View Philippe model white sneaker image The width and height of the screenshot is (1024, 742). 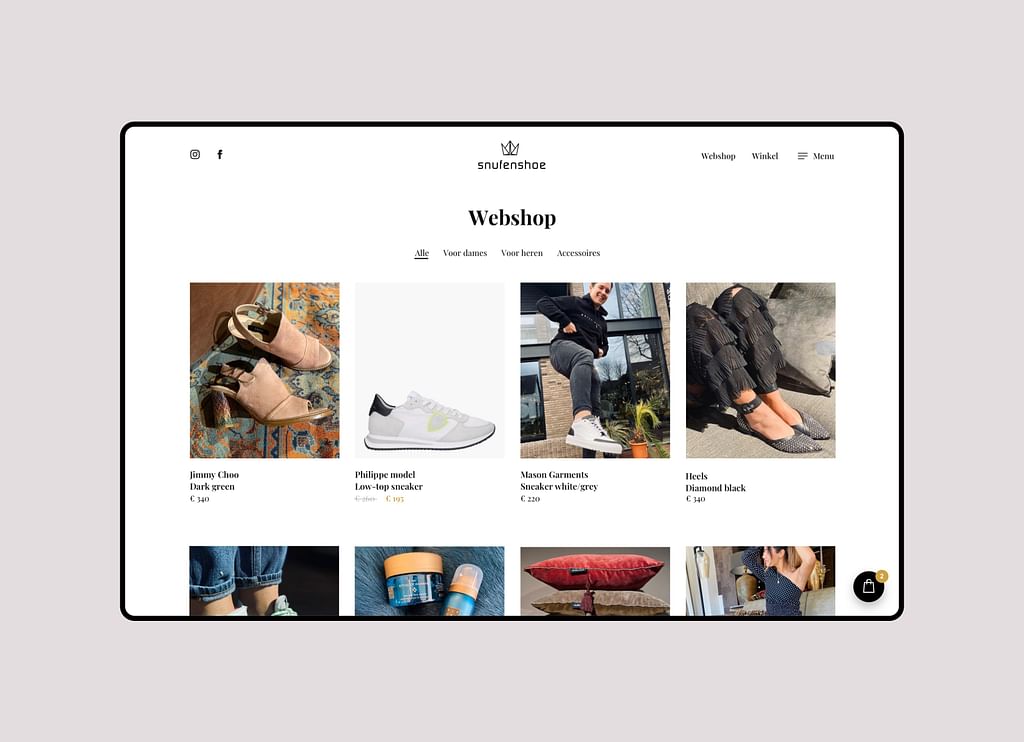(x=430, y=370)
